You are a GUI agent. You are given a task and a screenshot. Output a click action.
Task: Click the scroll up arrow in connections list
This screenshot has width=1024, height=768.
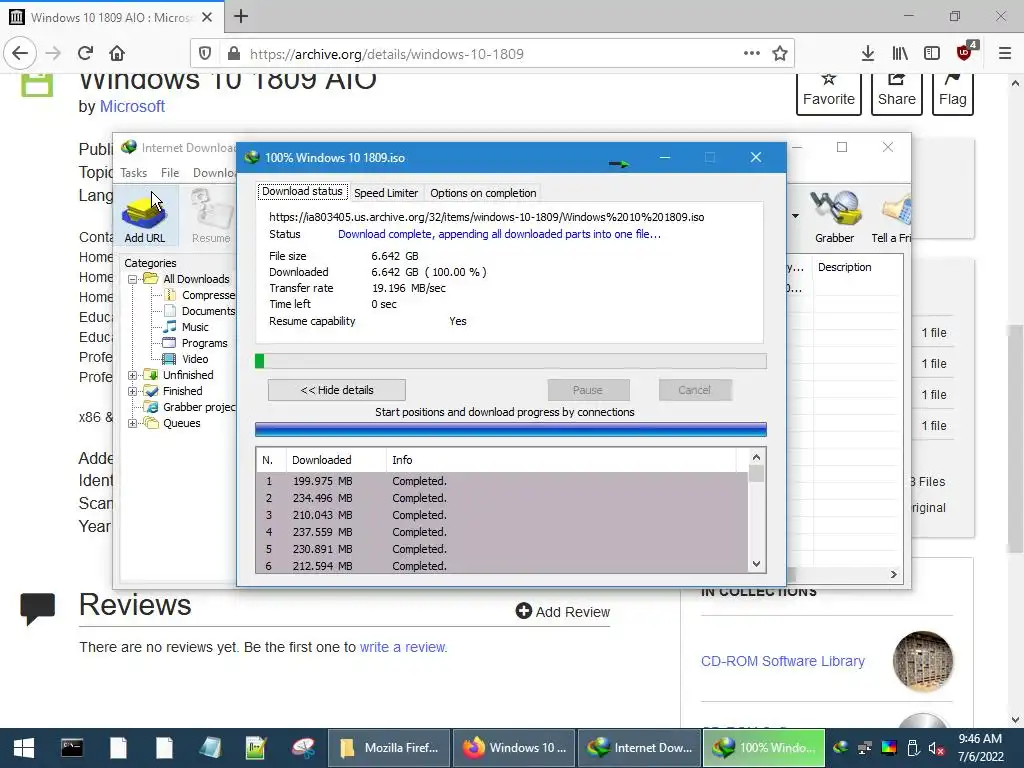click(x=756, y=457)
